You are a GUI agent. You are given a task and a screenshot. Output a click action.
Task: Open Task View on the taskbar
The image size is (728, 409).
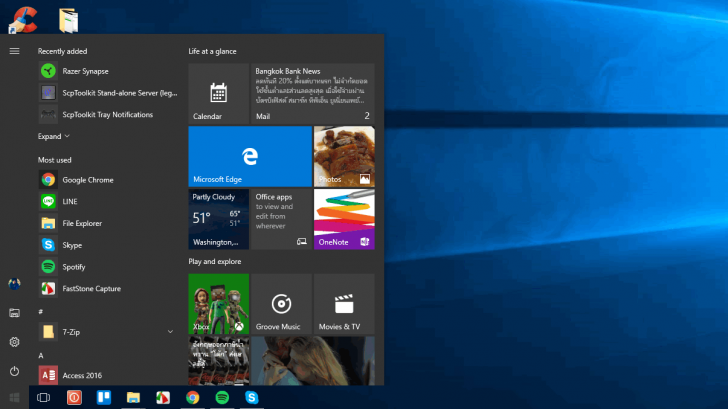tap(44, 397)
